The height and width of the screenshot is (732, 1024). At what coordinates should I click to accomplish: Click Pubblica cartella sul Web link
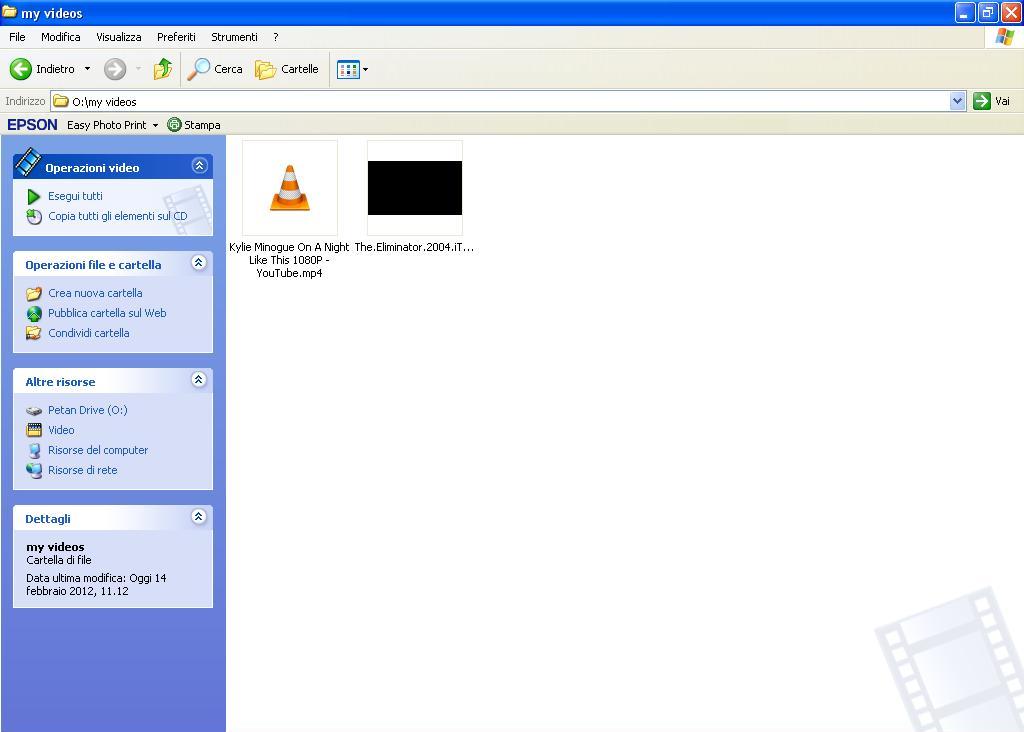107,313
